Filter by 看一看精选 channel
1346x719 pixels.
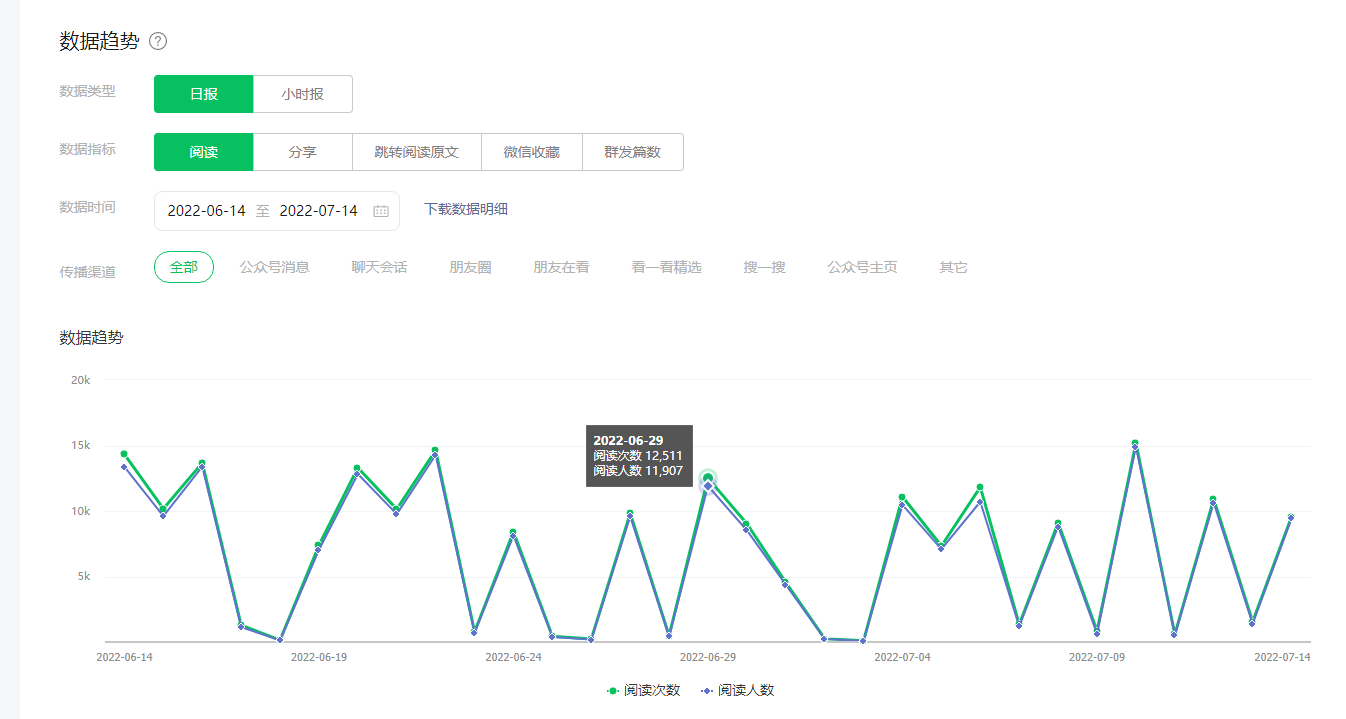click(666, 267)
